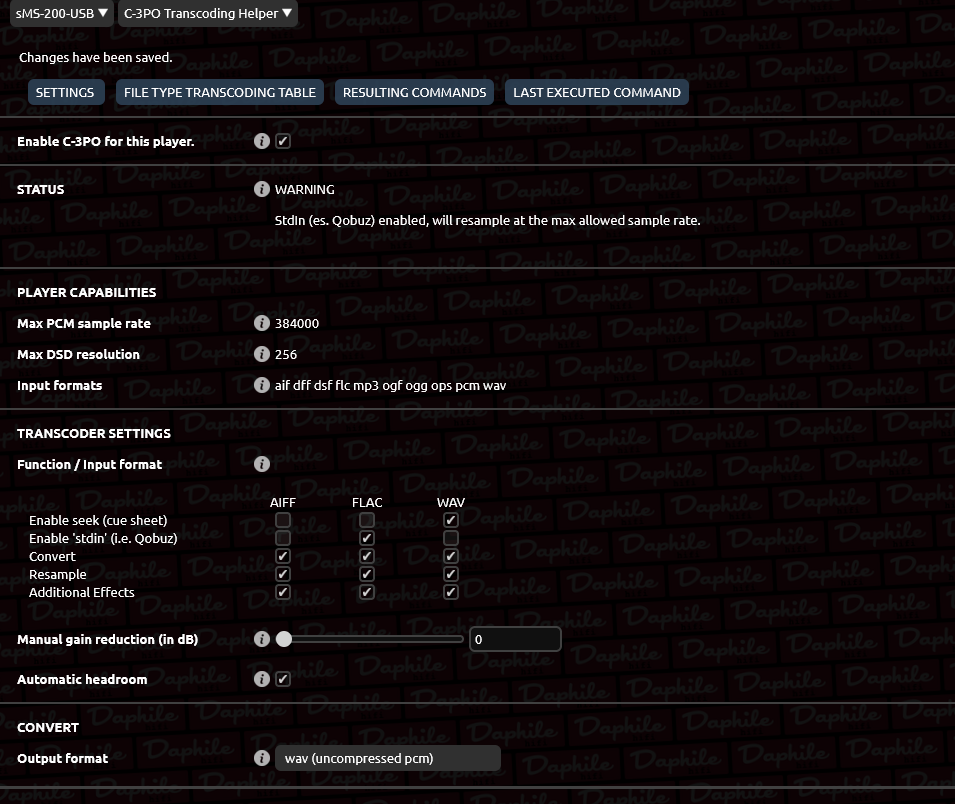Uncheck Automatic headroom checkbox
955x804 pixels.
pos(283,679)
